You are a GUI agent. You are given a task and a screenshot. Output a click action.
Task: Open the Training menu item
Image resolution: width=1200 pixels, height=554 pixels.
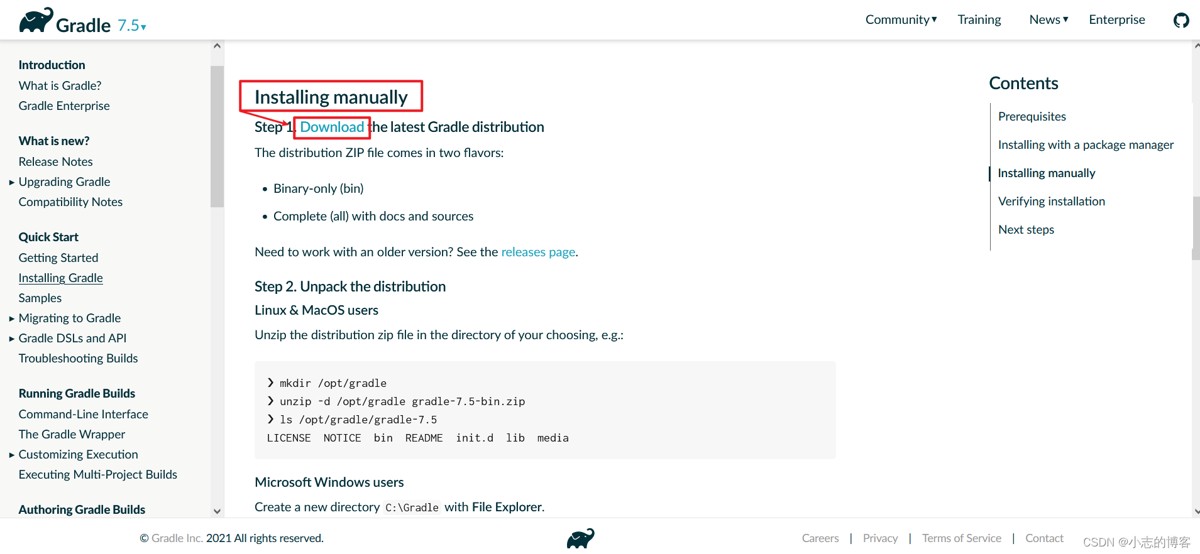979,19
